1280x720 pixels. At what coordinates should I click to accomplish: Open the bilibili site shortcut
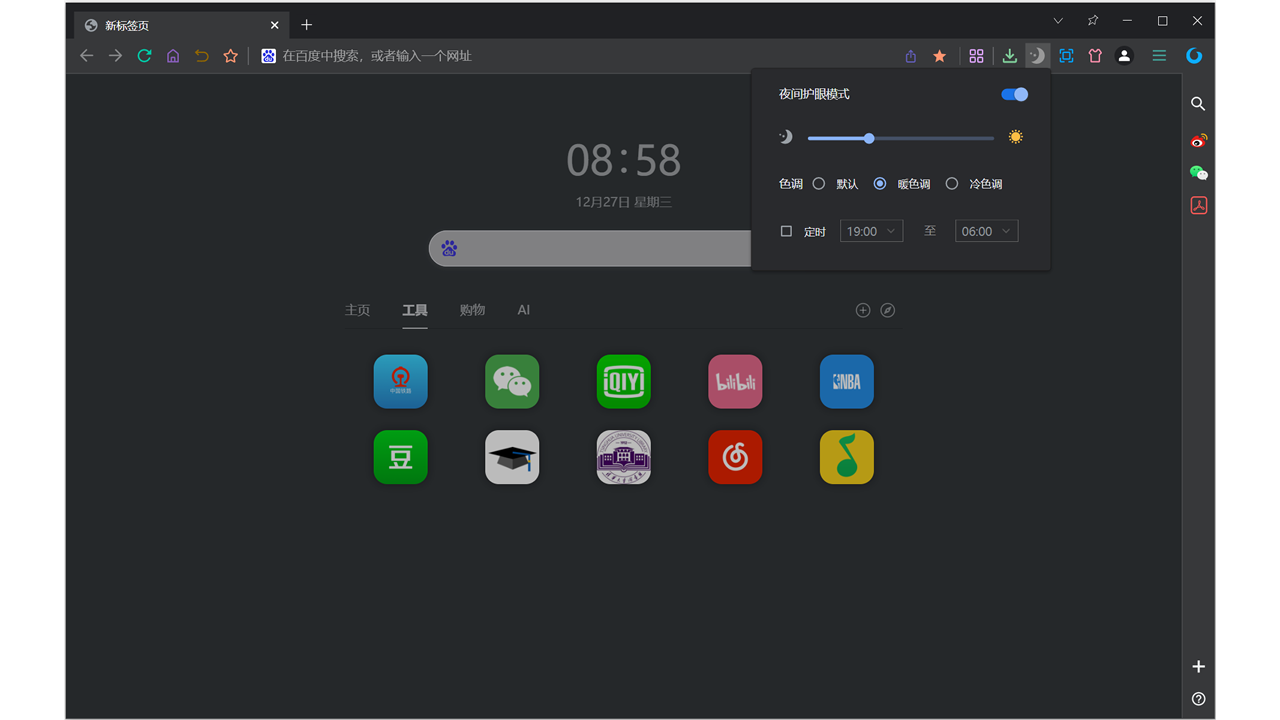(735, 381)
